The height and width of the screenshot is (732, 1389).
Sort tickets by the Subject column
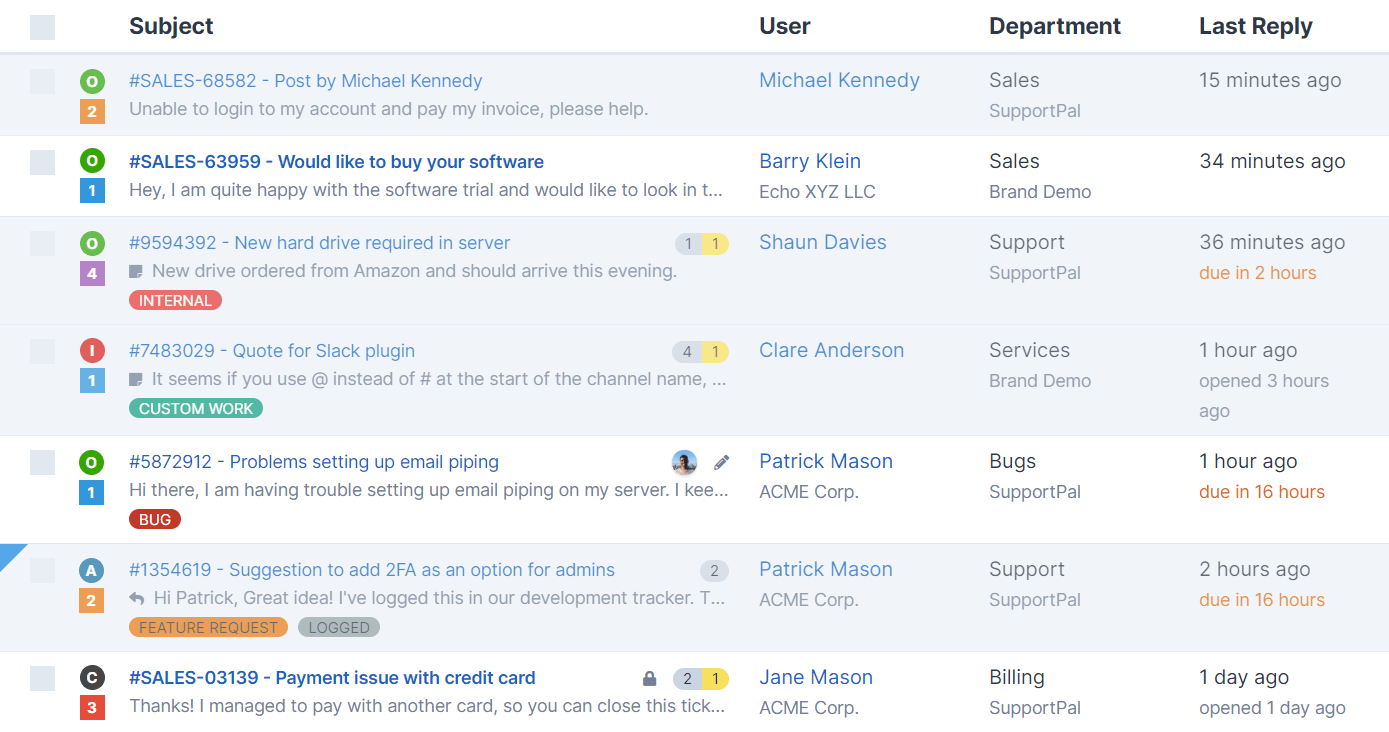tap(170, 26)
